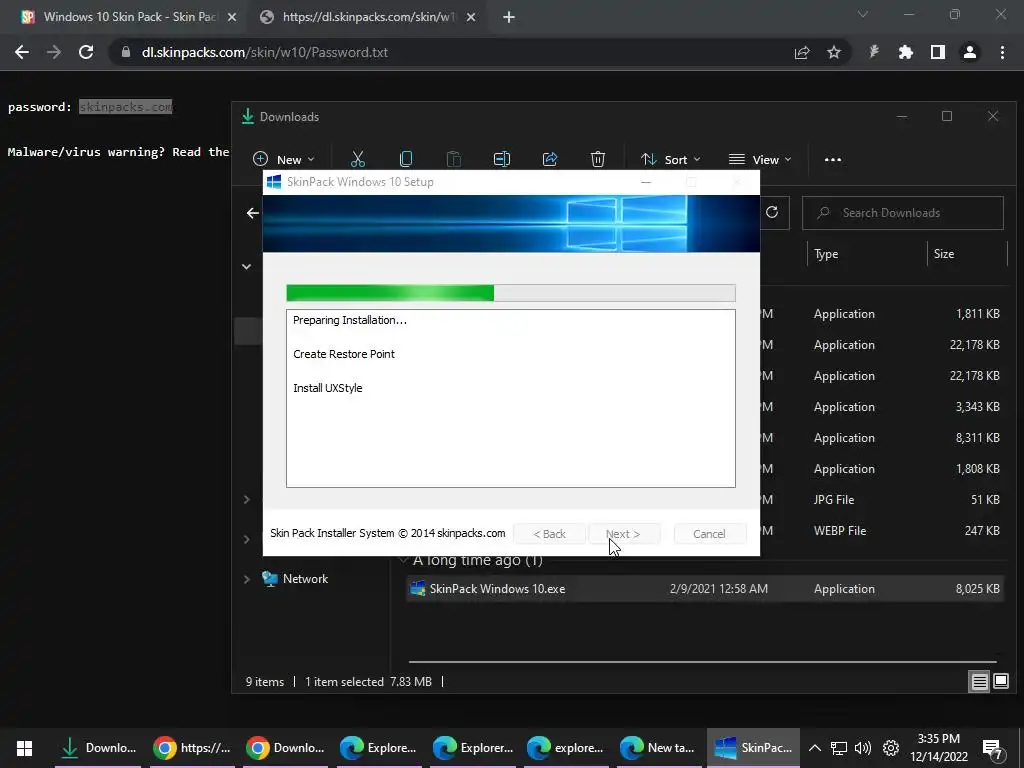Click the network icon in system tray
1024x768 pixels.
(839, 748)
